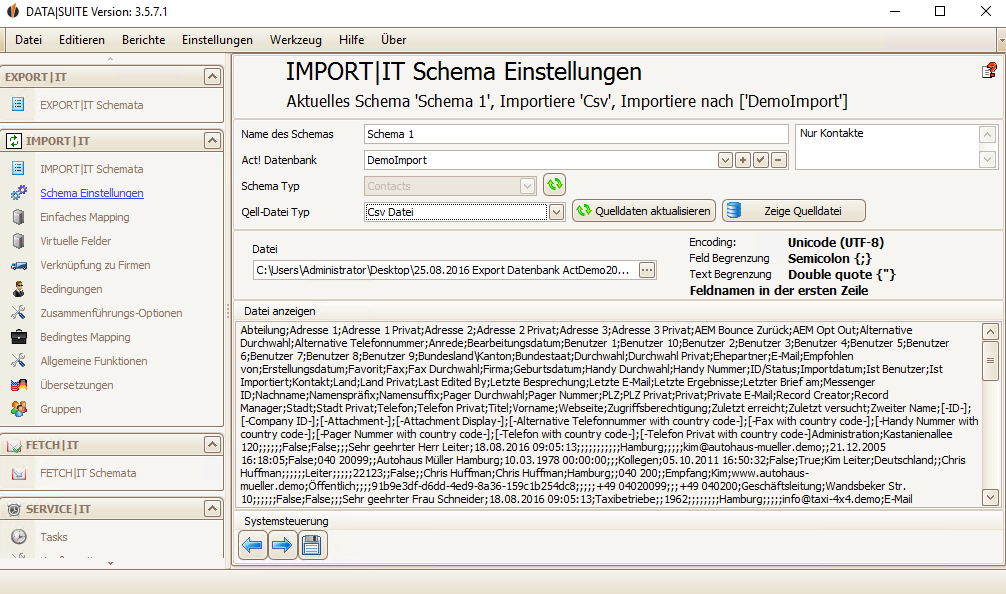Open the Editieren menu
The height and width of the screenshot is (594, 1006).
pos(81,40)
